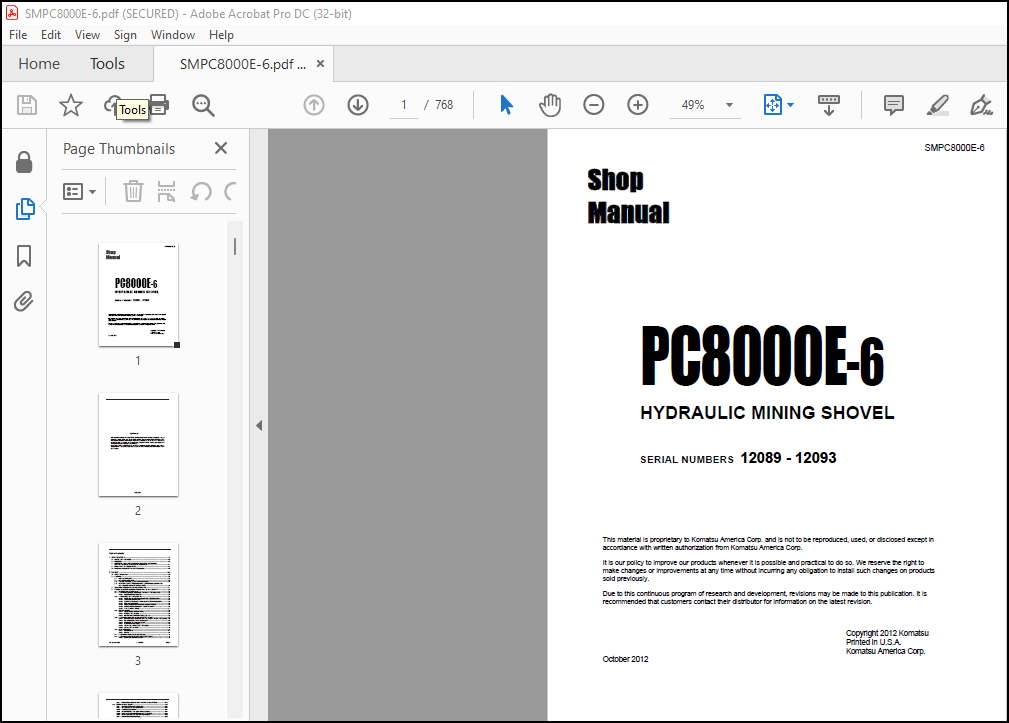Click the 49% zoom value field
The image size is (1009, 723).
point(693,105)
